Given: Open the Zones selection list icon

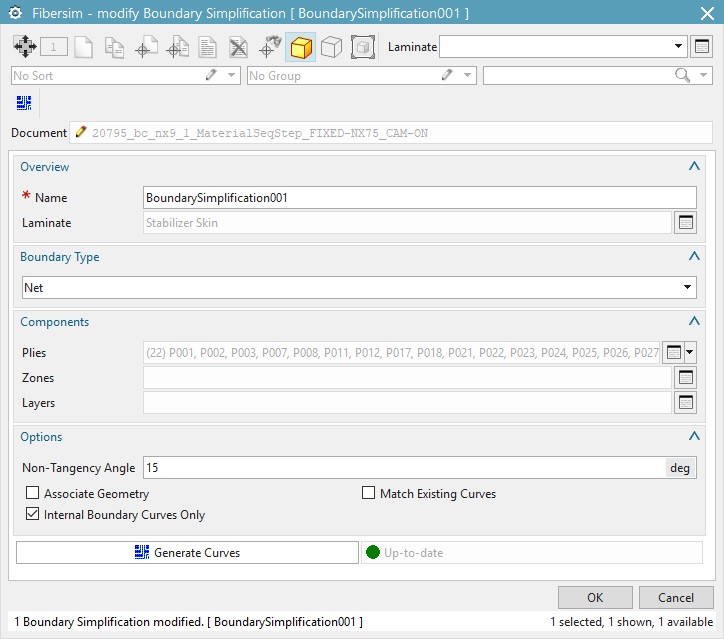Looking at the screenshot, I should coord(685,378).
